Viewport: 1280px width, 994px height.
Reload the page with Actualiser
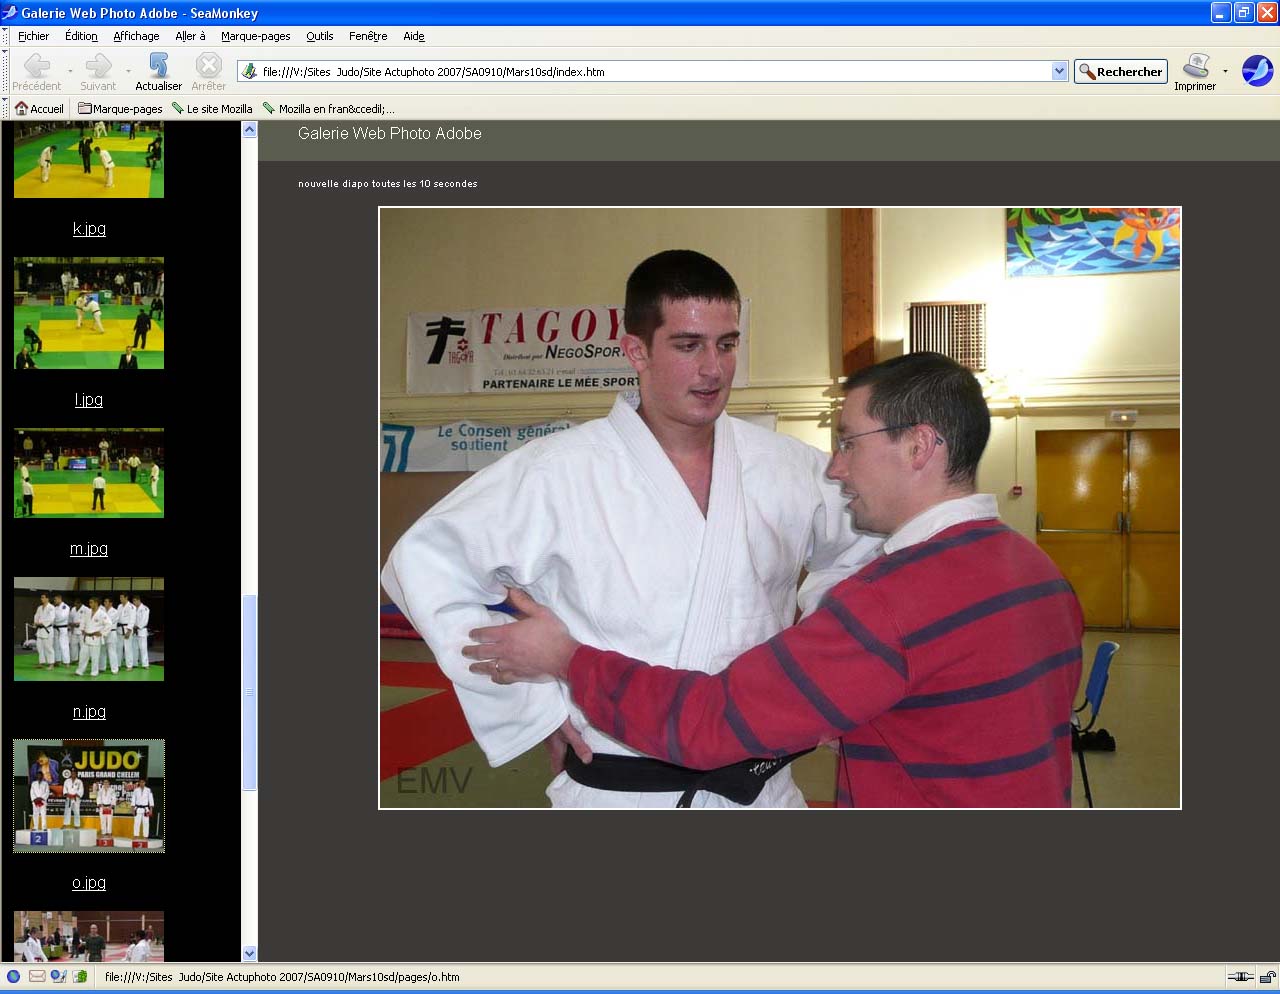[x=158, y=71]
